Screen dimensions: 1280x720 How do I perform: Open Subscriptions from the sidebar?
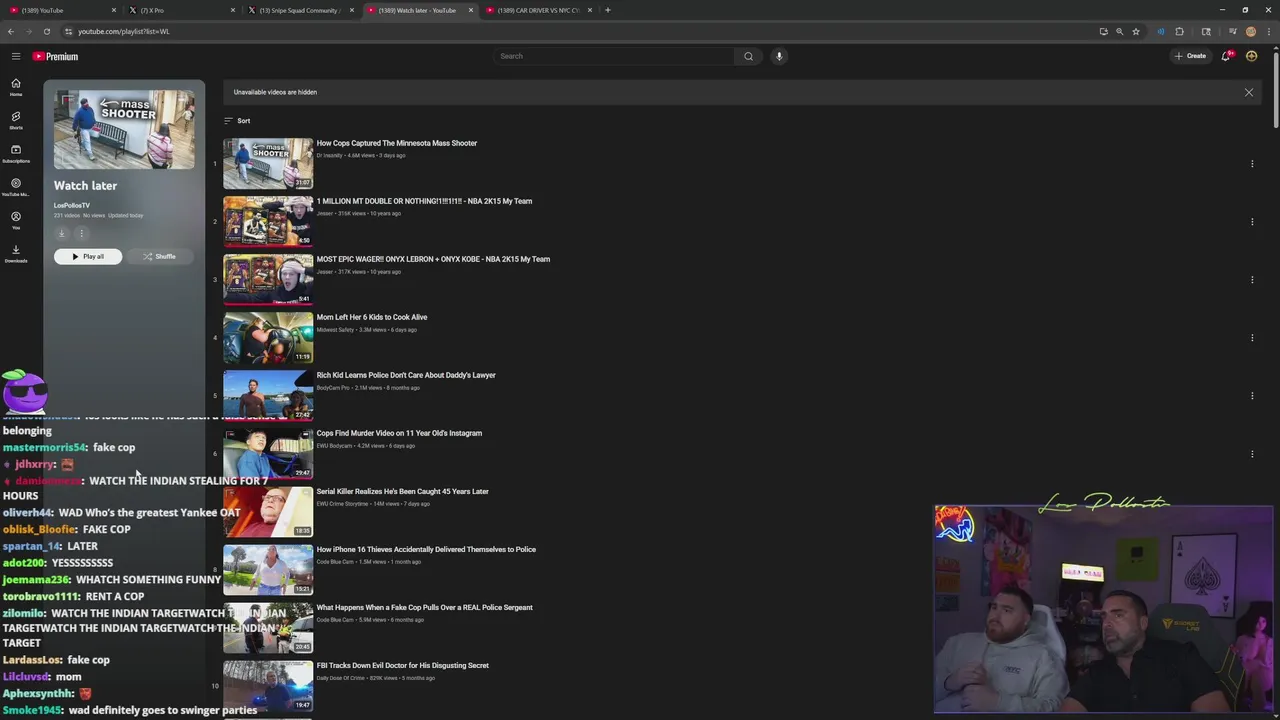tap(16, 153)
